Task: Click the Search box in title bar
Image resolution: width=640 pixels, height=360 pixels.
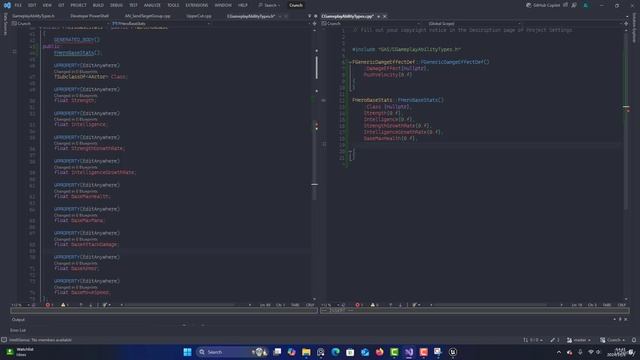Action: point(269,5)
